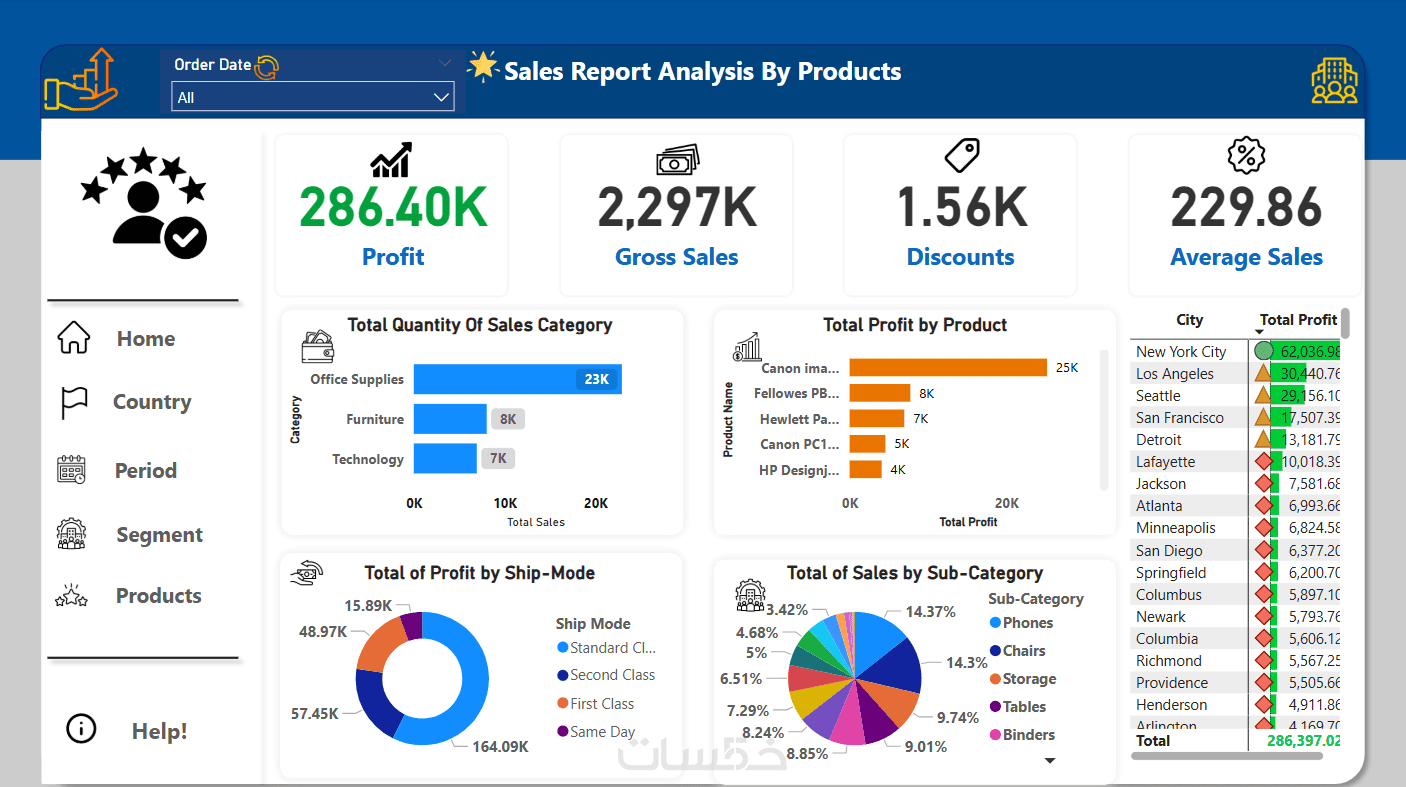Click the Period calendar icon
This screenshot has height=787, width=1406.
tap(73, 470)
